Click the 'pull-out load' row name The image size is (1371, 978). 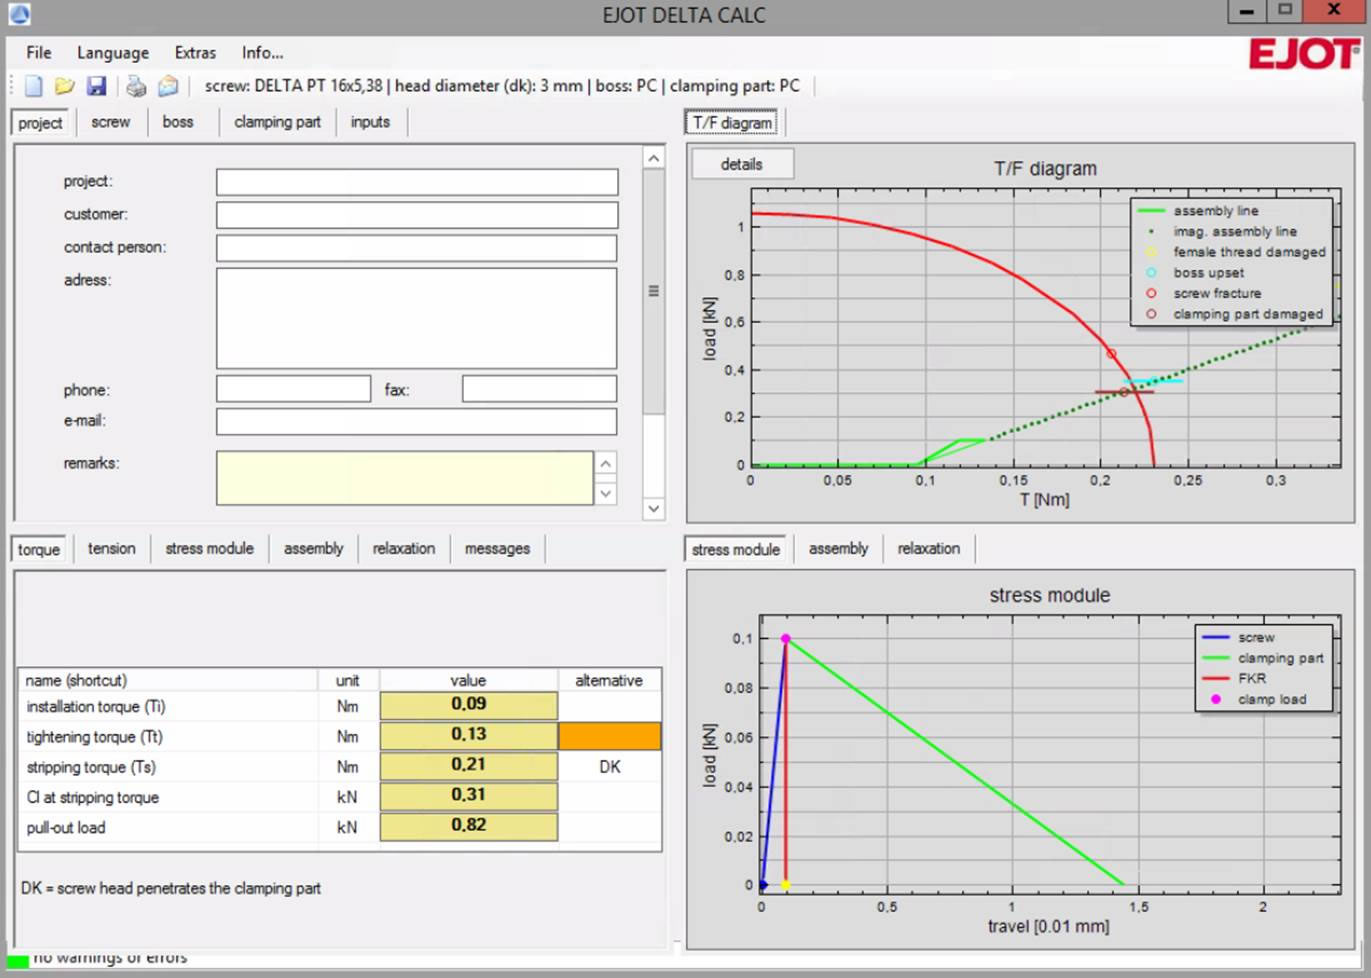click(66, 828)
